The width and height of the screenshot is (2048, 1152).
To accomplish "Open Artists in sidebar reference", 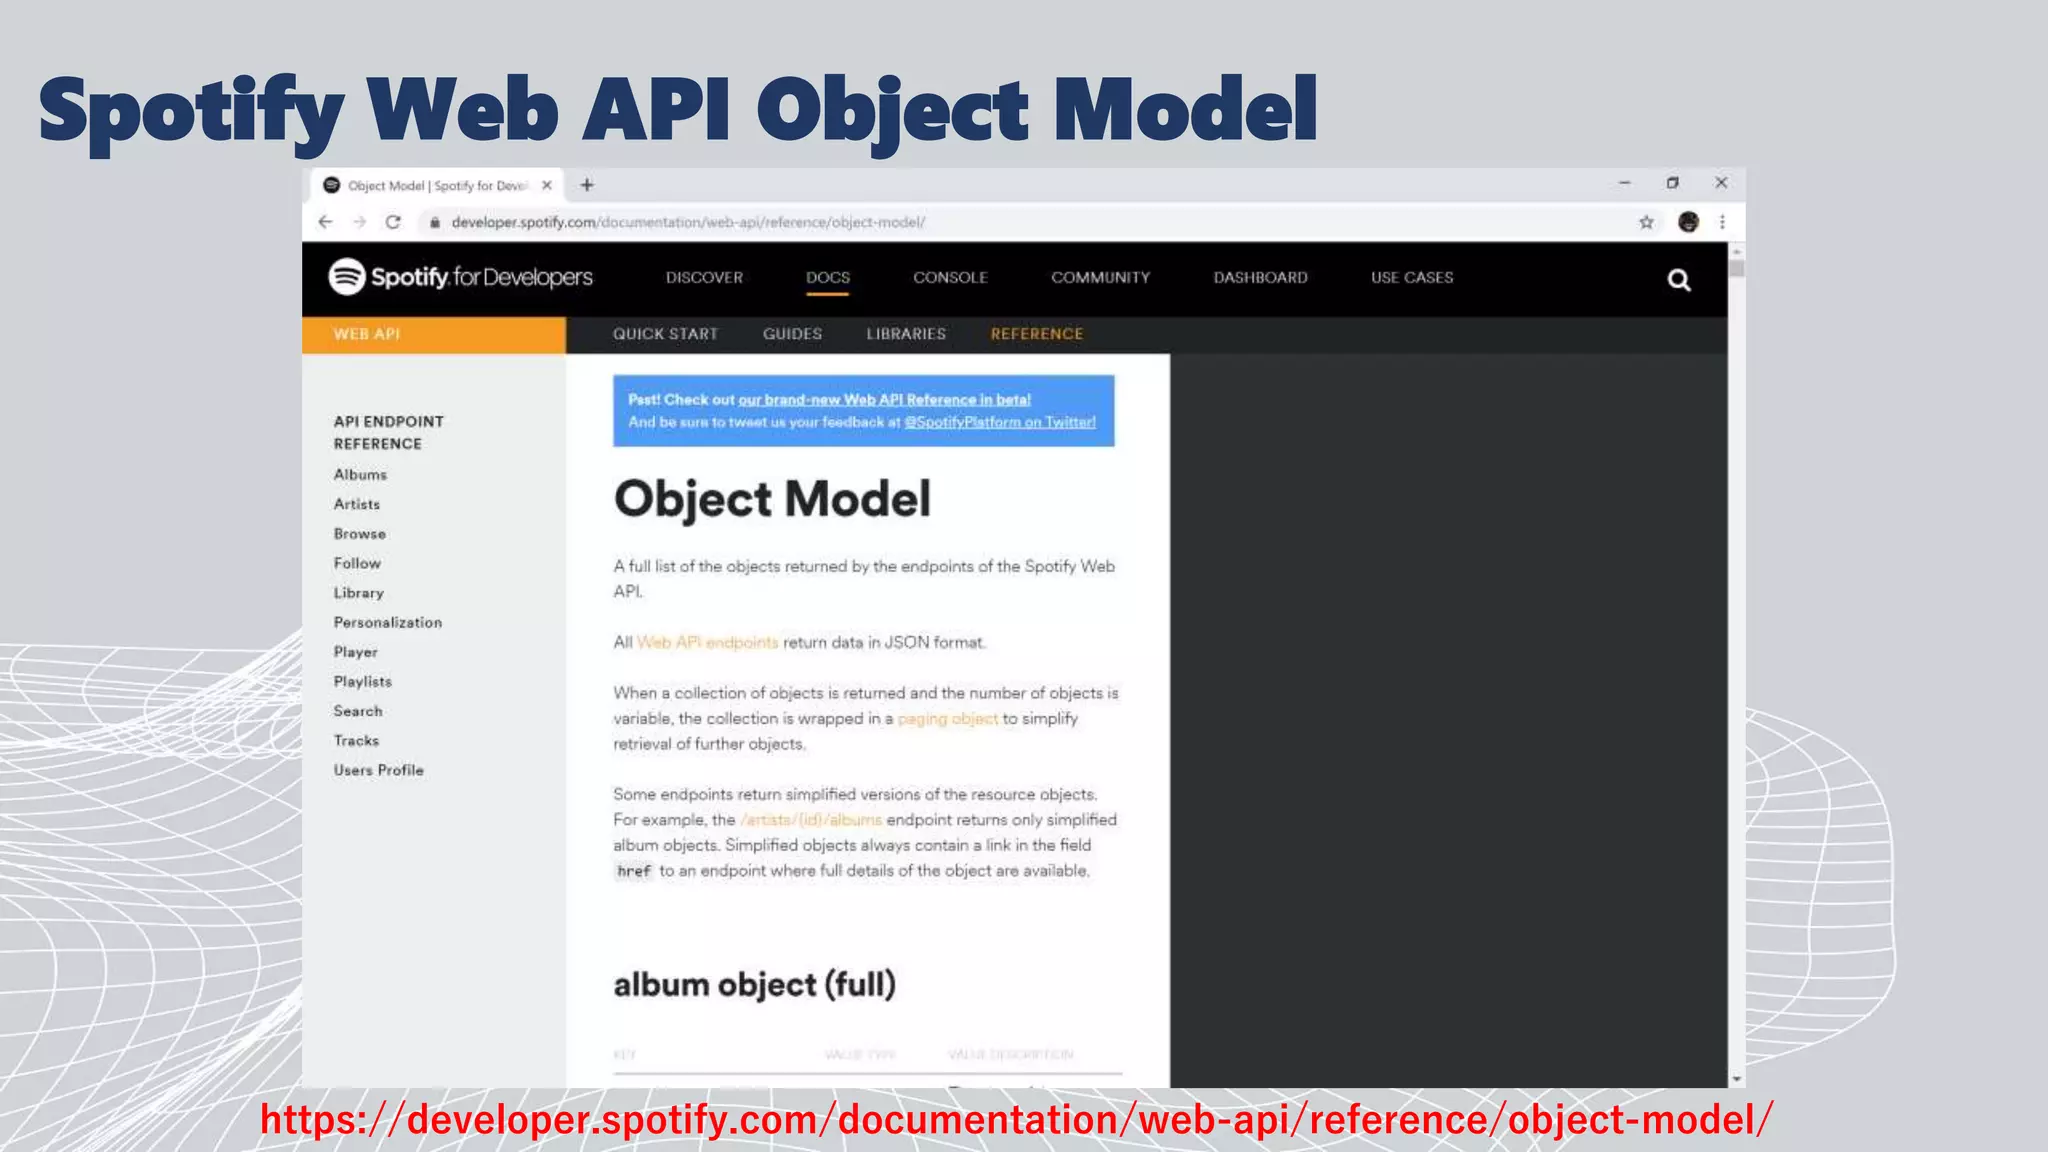I will point(357,504).
